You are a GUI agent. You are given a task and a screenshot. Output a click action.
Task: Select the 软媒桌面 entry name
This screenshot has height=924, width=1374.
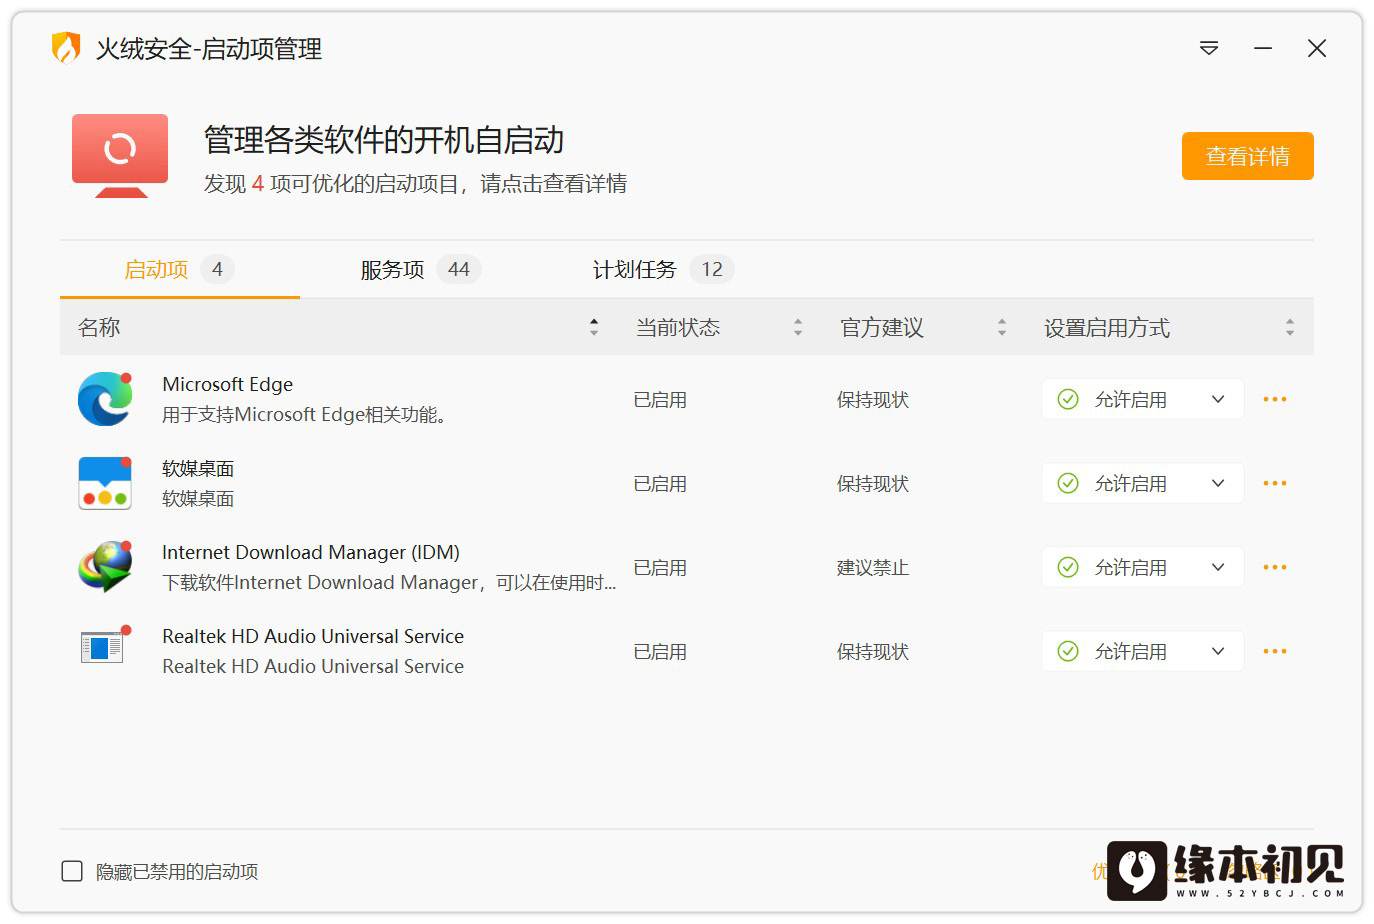click(x=198, y=468)
